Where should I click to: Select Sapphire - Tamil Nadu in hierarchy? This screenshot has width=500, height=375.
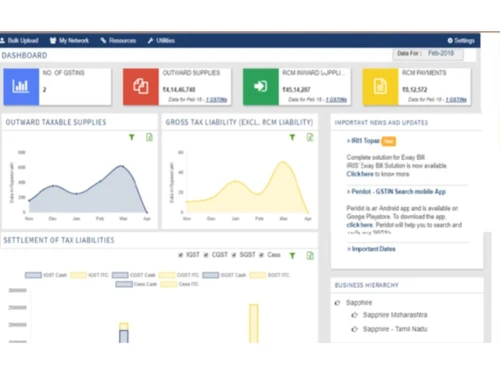[x=395, y=329]
